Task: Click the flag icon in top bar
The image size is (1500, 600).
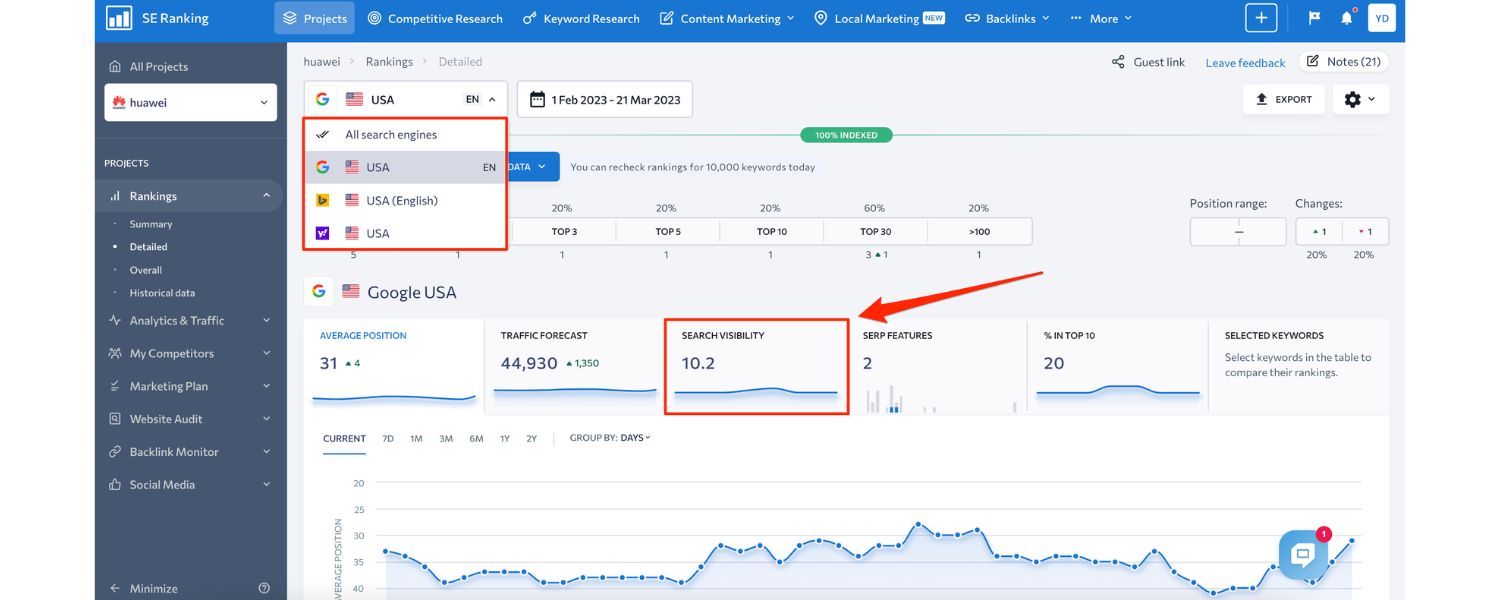Action: coord(1313,17)
